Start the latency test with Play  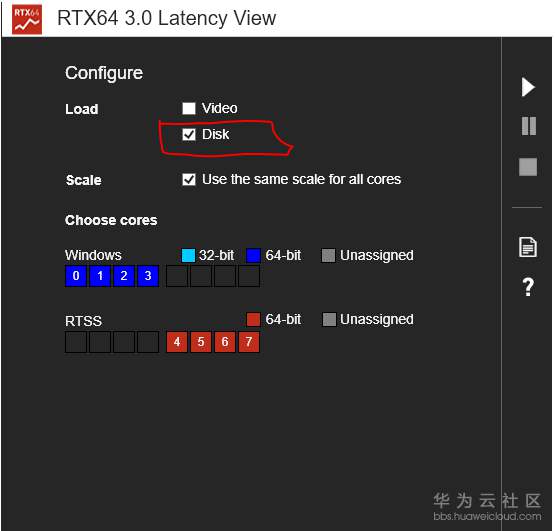coord(528,87)
